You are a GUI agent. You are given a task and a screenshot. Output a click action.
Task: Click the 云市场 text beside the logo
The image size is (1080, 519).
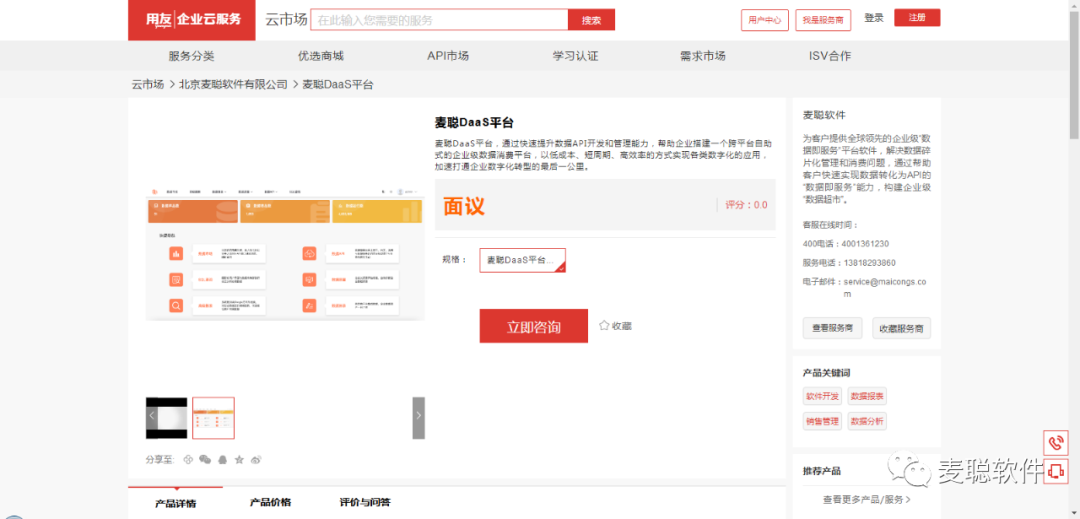[x=286, y=20]
